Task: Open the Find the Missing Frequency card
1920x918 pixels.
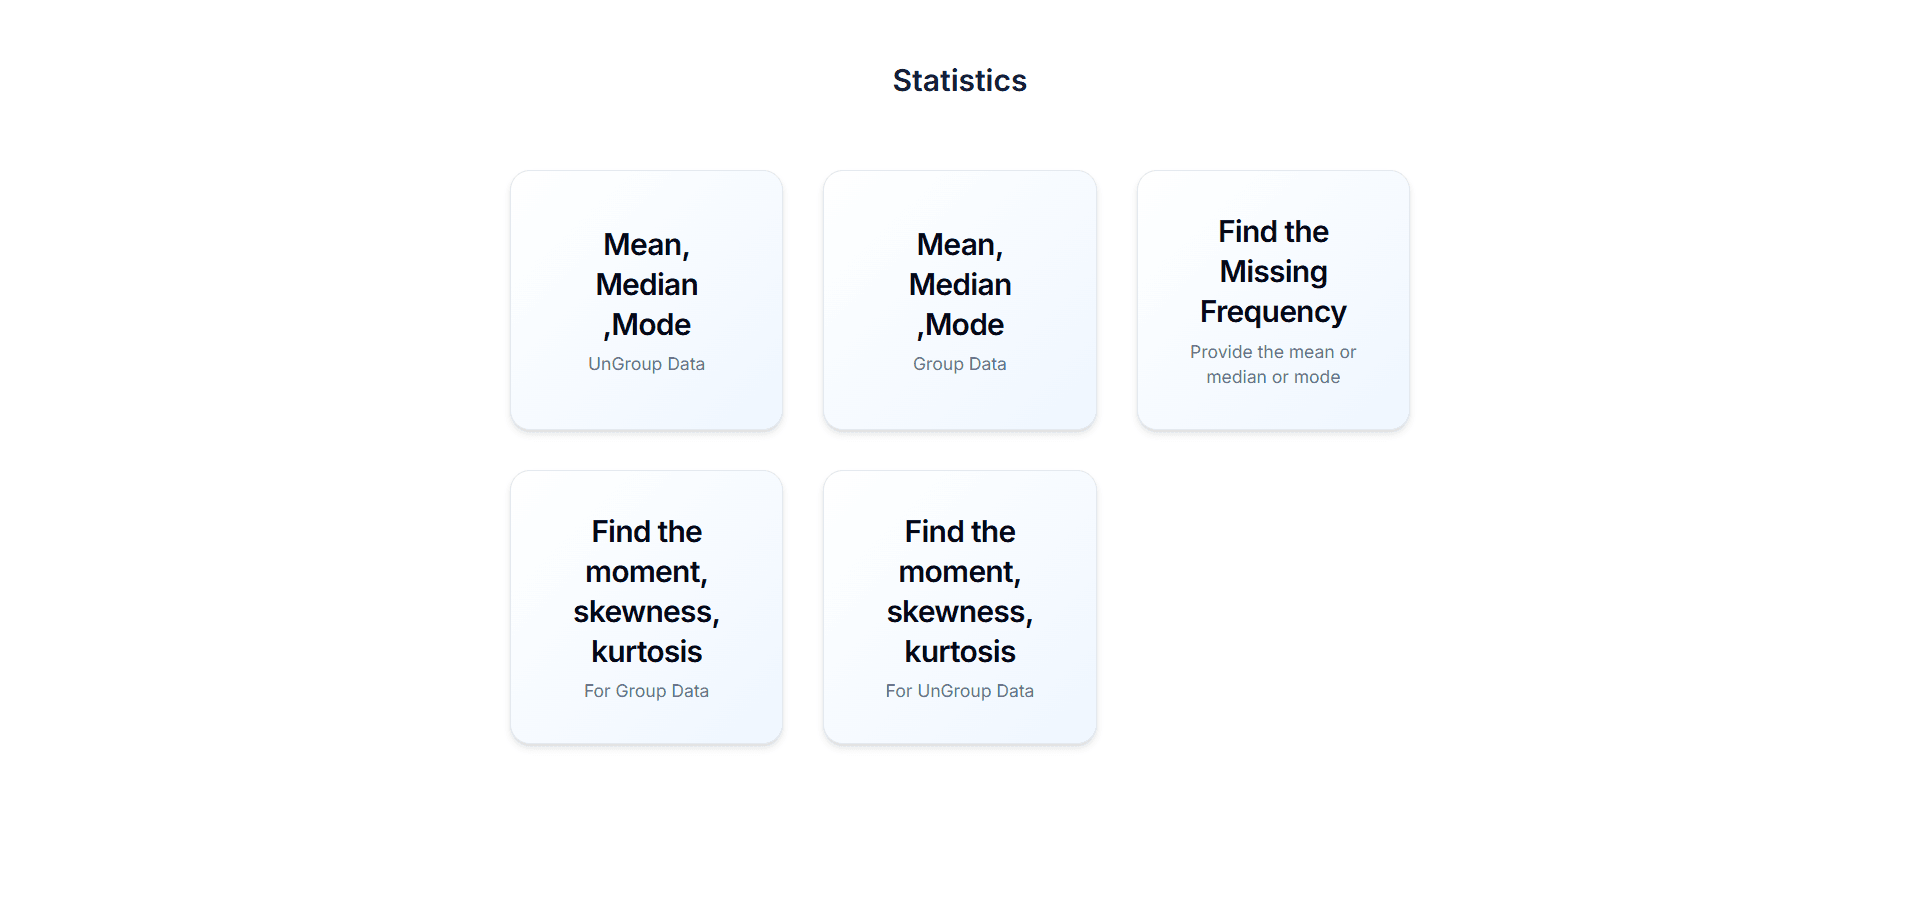Action: 1272,300
